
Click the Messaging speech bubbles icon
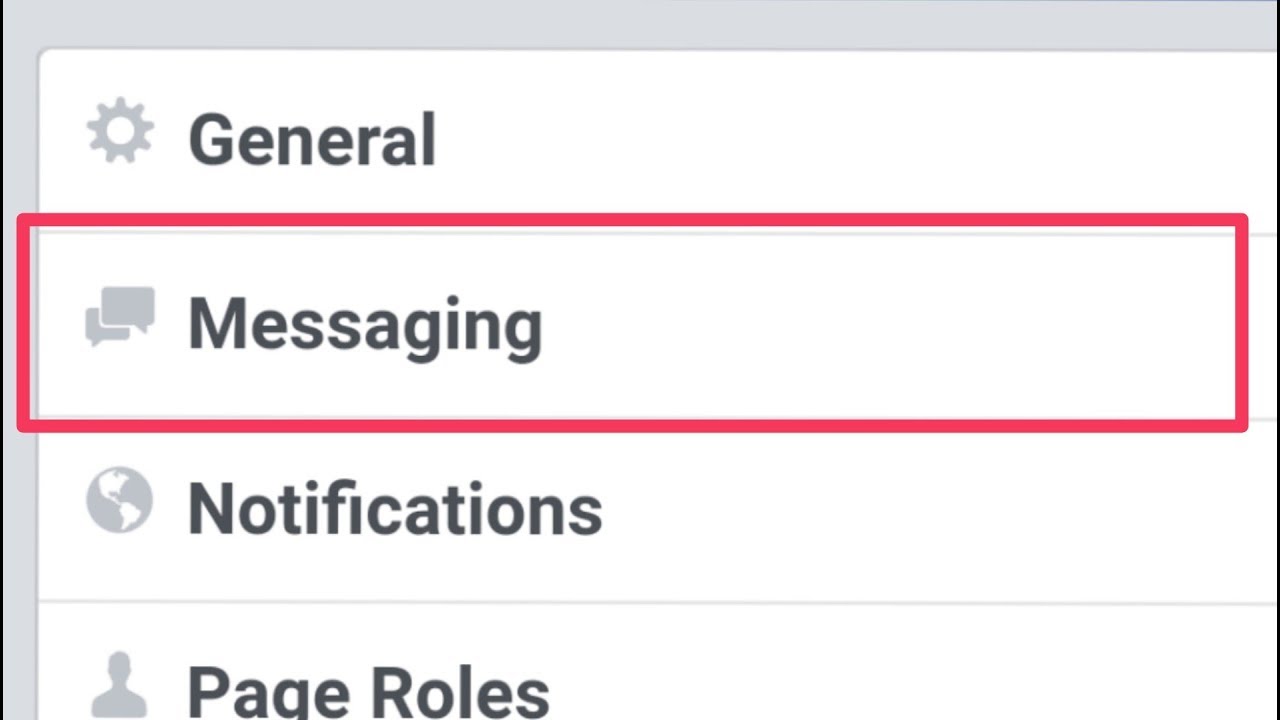(120, 316)
